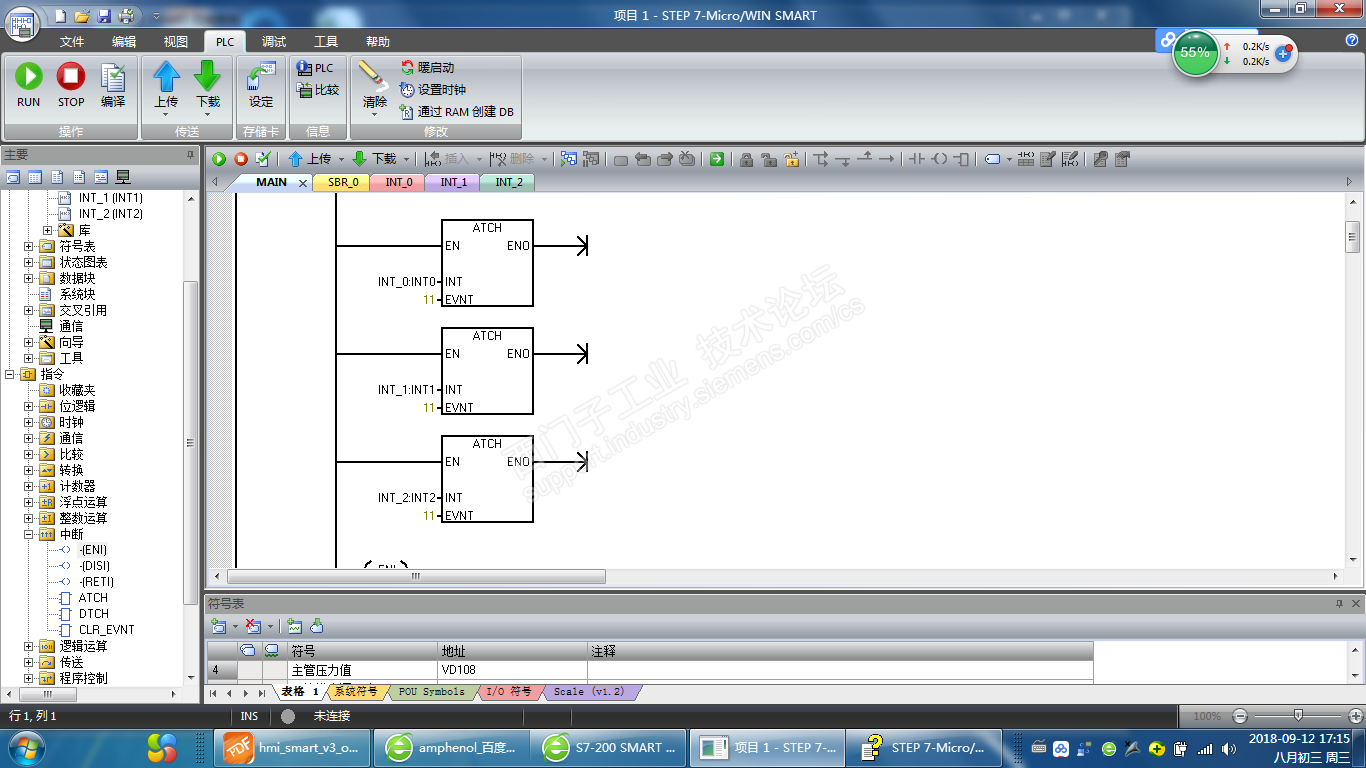
Task: Open the 调试 ribbon tab
Action: click(274, 42)
